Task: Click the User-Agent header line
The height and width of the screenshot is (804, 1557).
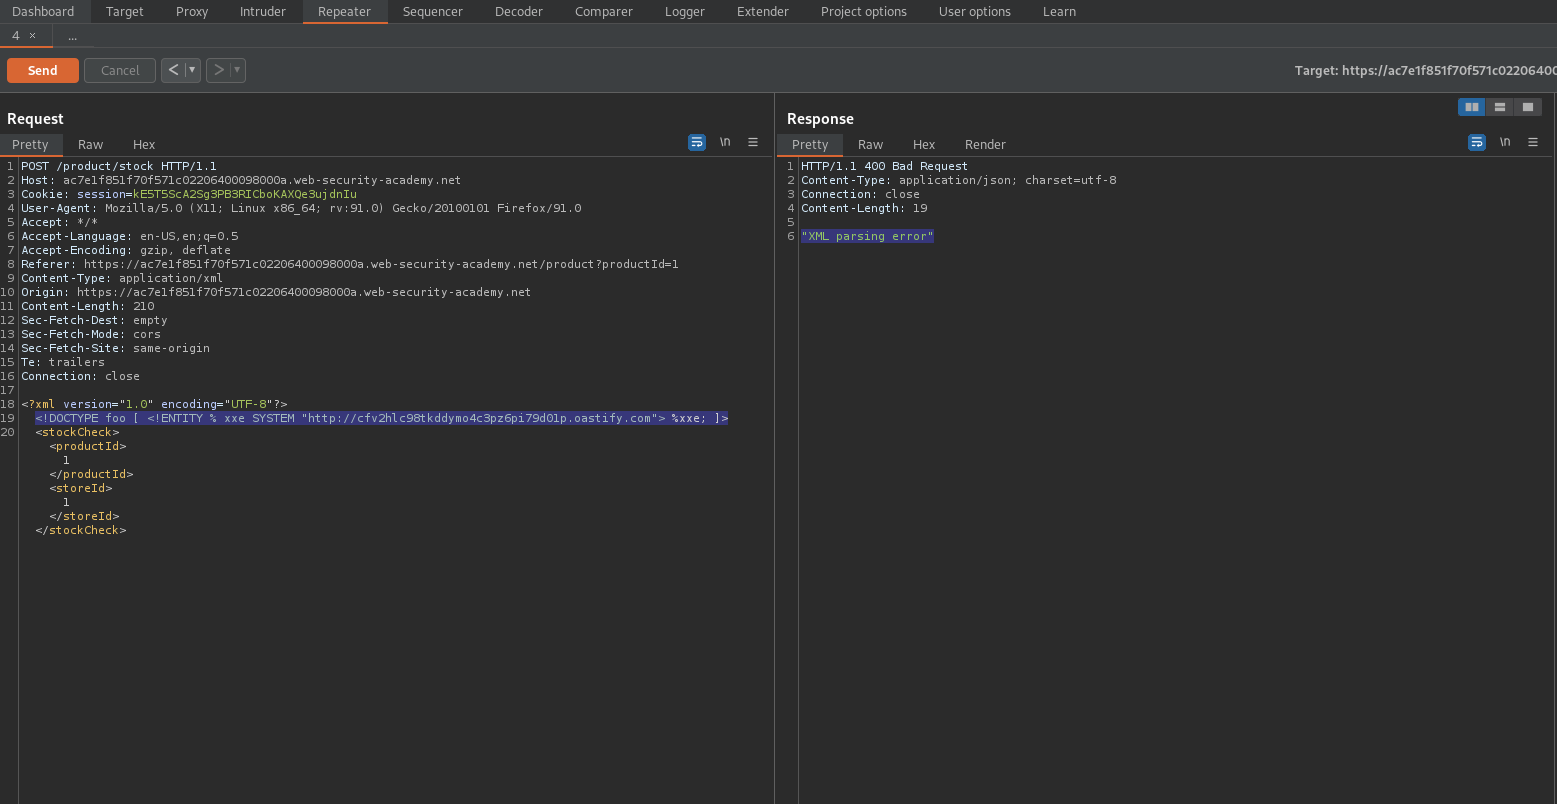Action: coord(301,208)
